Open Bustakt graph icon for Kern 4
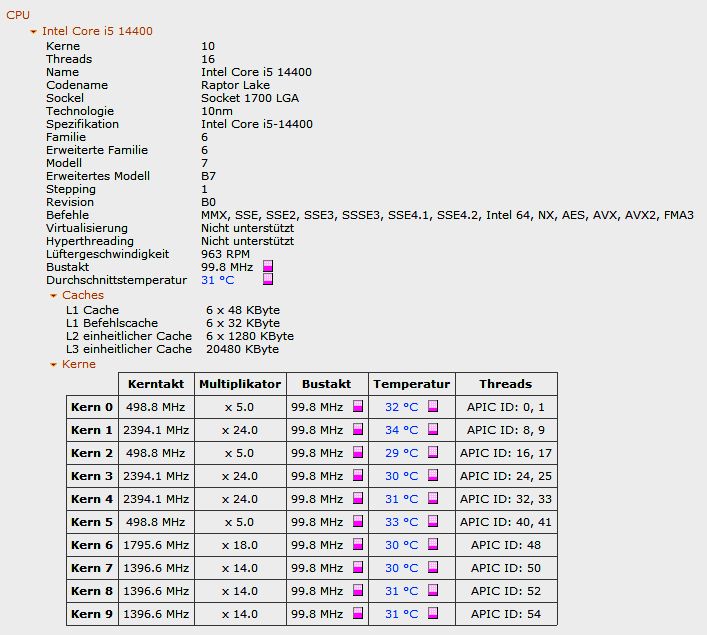Image resolution: width=707 pixels, height=635 pixels. point(358,498)
